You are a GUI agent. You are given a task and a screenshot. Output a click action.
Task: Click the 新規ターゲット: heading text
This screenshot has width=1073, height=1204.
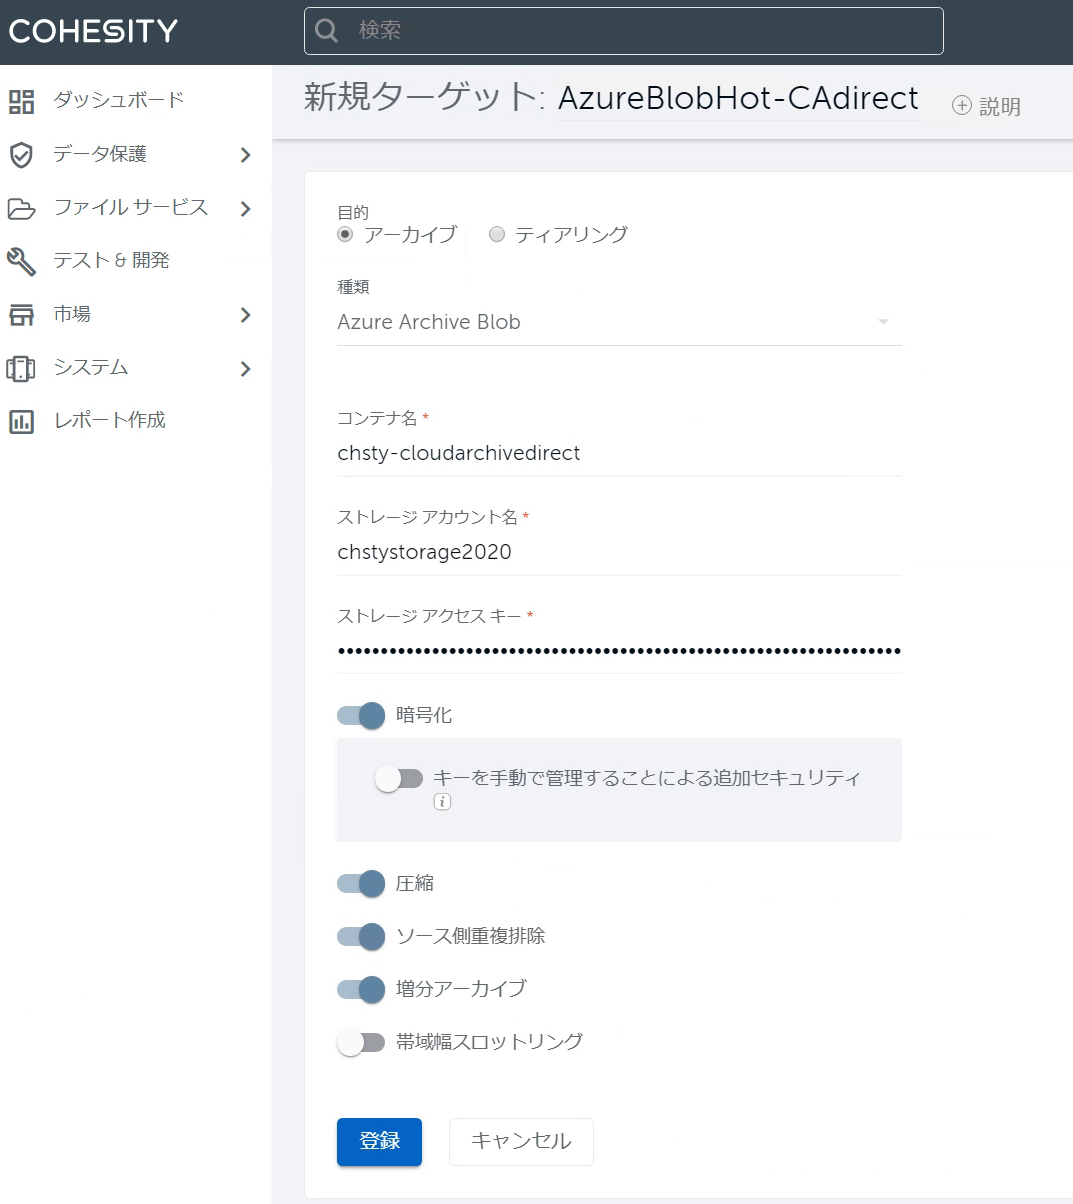[425, 98]
